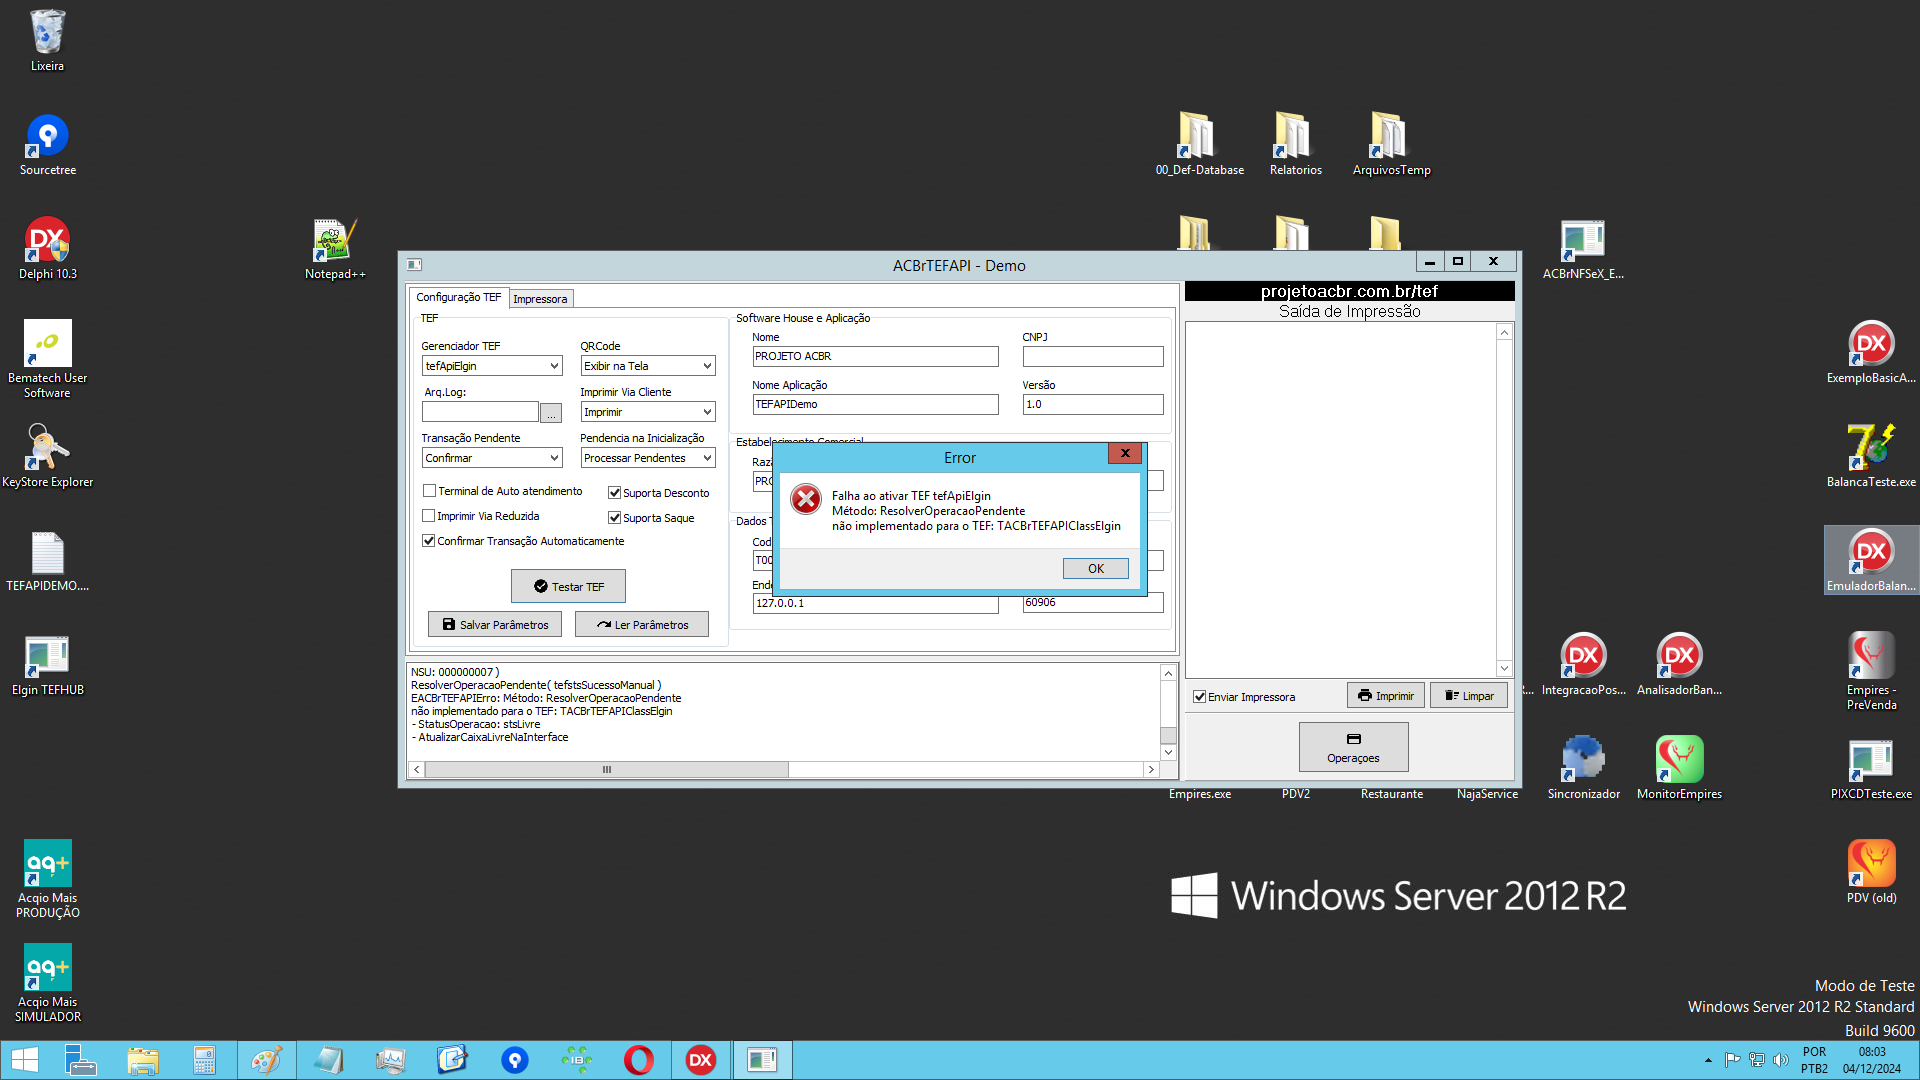The image size is (1920, 1080).
Task: Launch KeyStore Explorer from desktop
Action: click(47, 457)
